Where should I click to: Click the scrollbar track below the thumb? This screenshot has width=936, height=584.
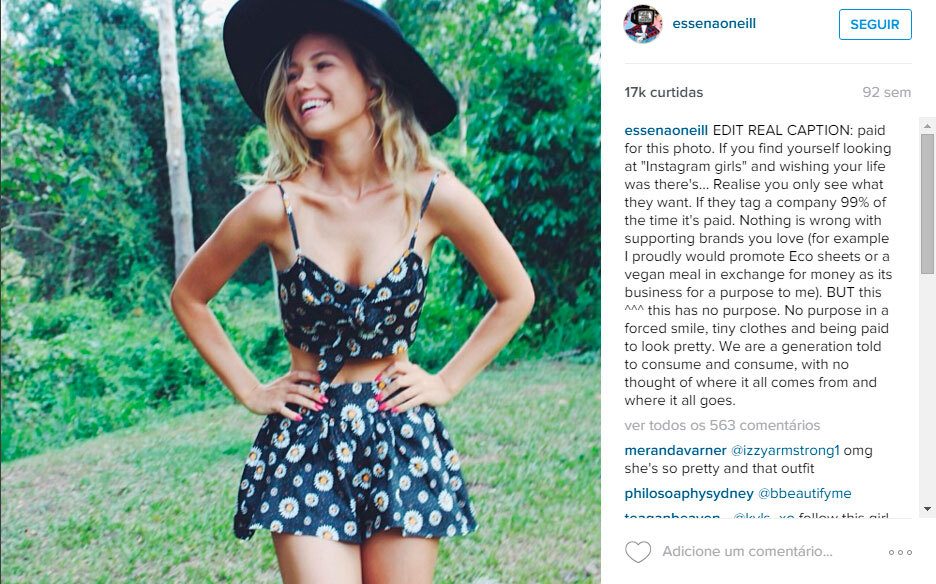927,388
